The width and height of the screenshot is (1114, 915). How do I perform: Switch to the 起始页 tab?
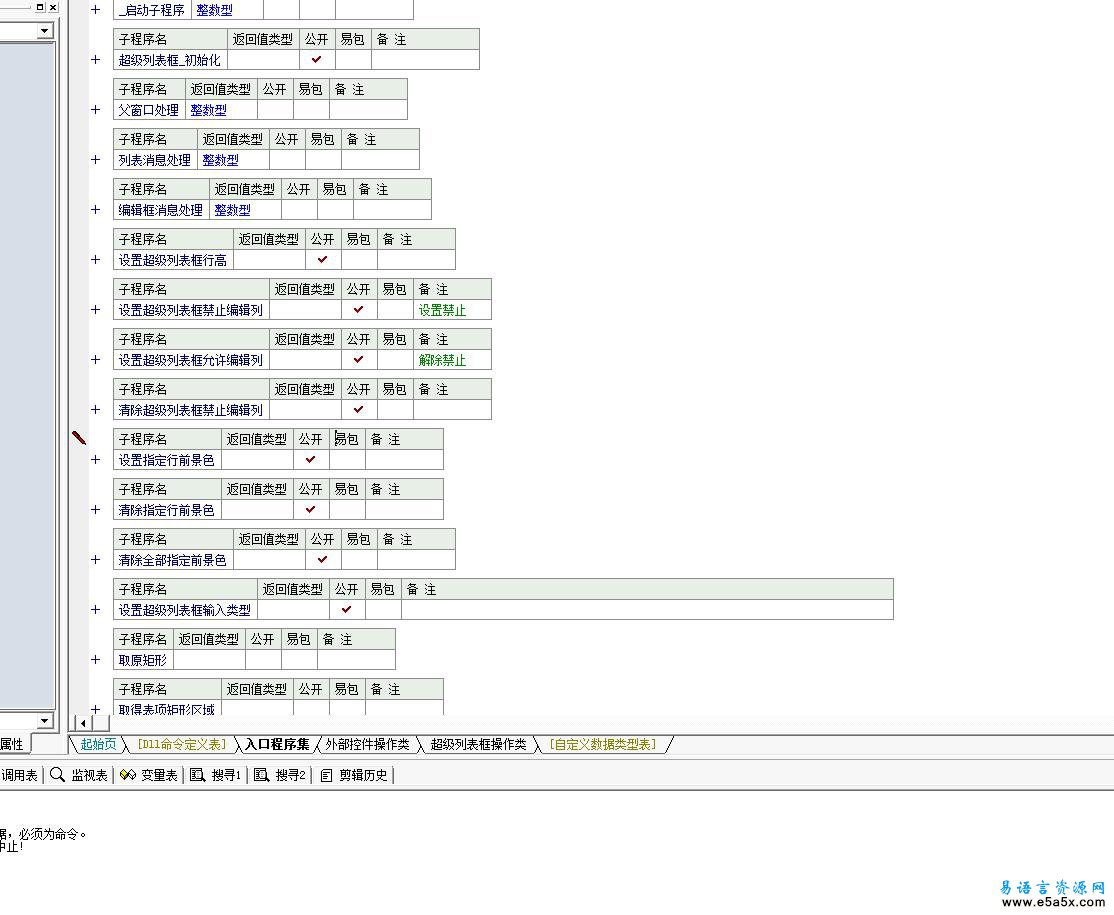98,744
